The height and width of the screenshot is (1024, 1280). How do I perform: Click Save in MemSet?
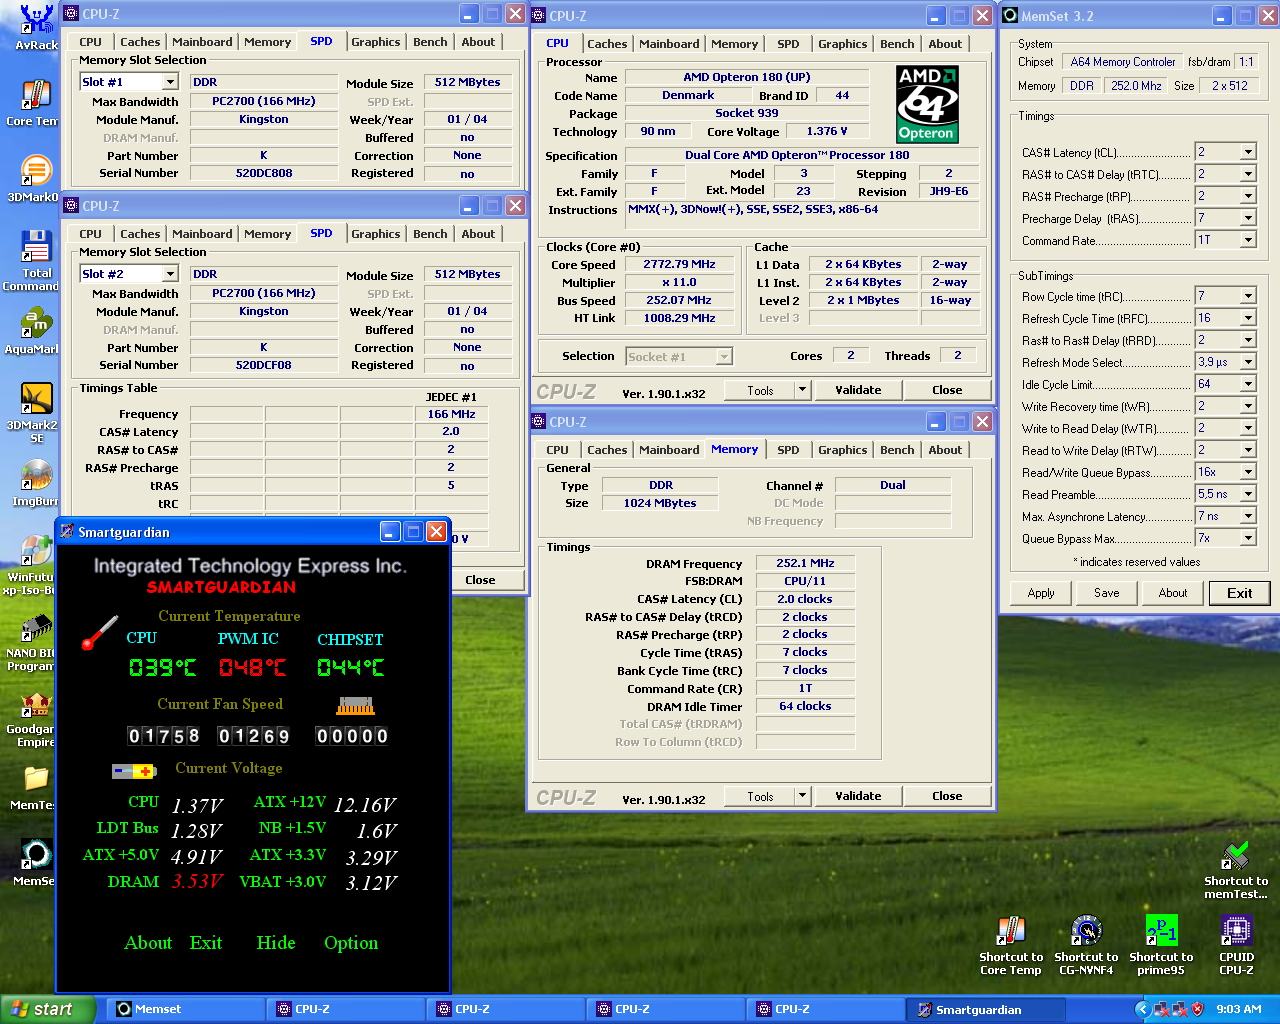1107,593
